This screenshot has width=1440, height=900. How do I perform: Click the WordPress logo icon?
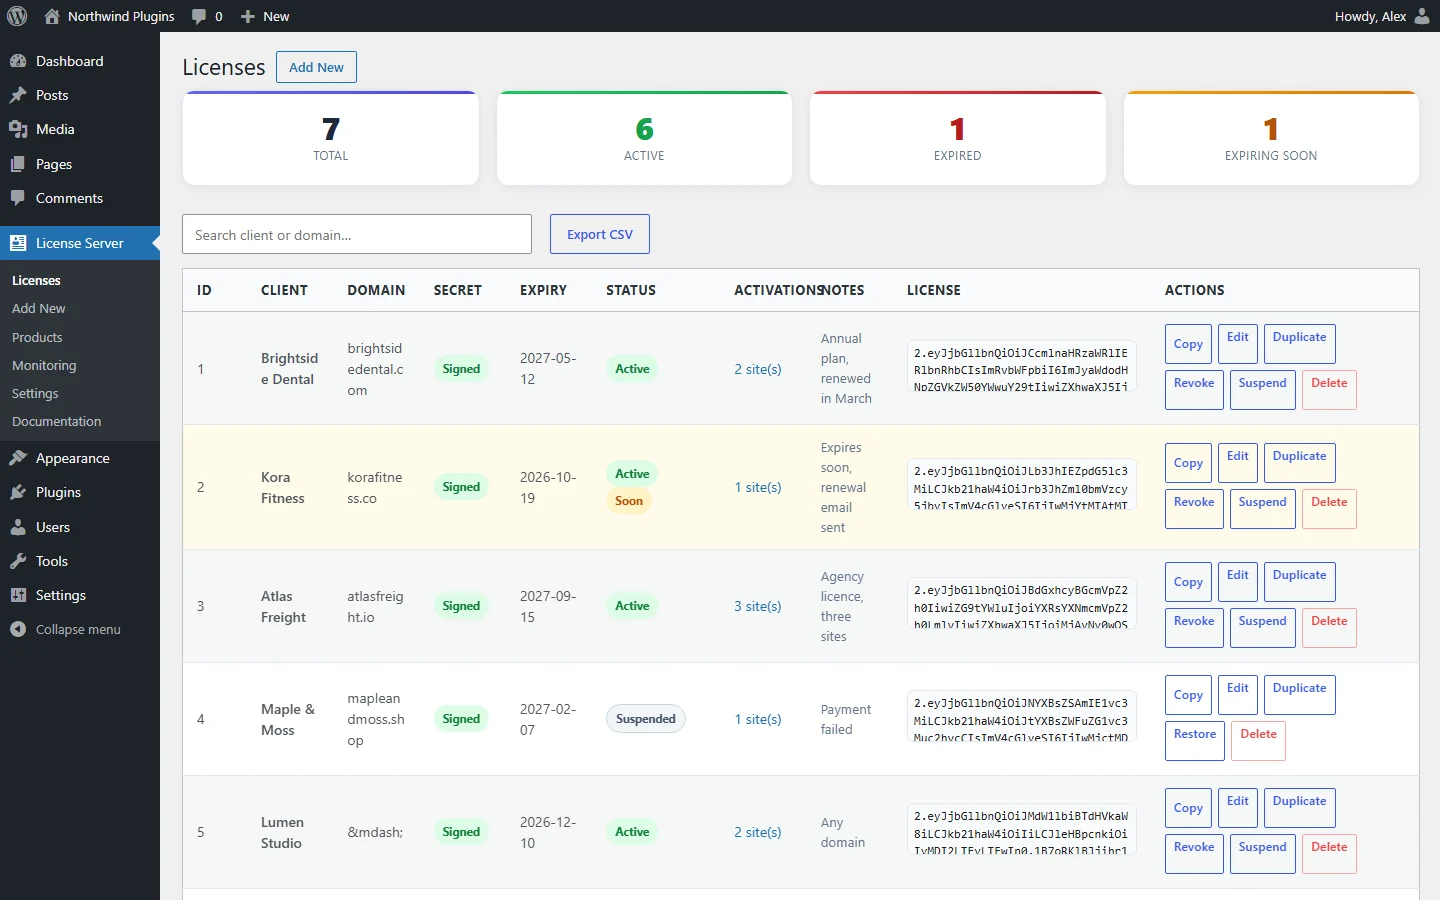click(x=17, y=16)
